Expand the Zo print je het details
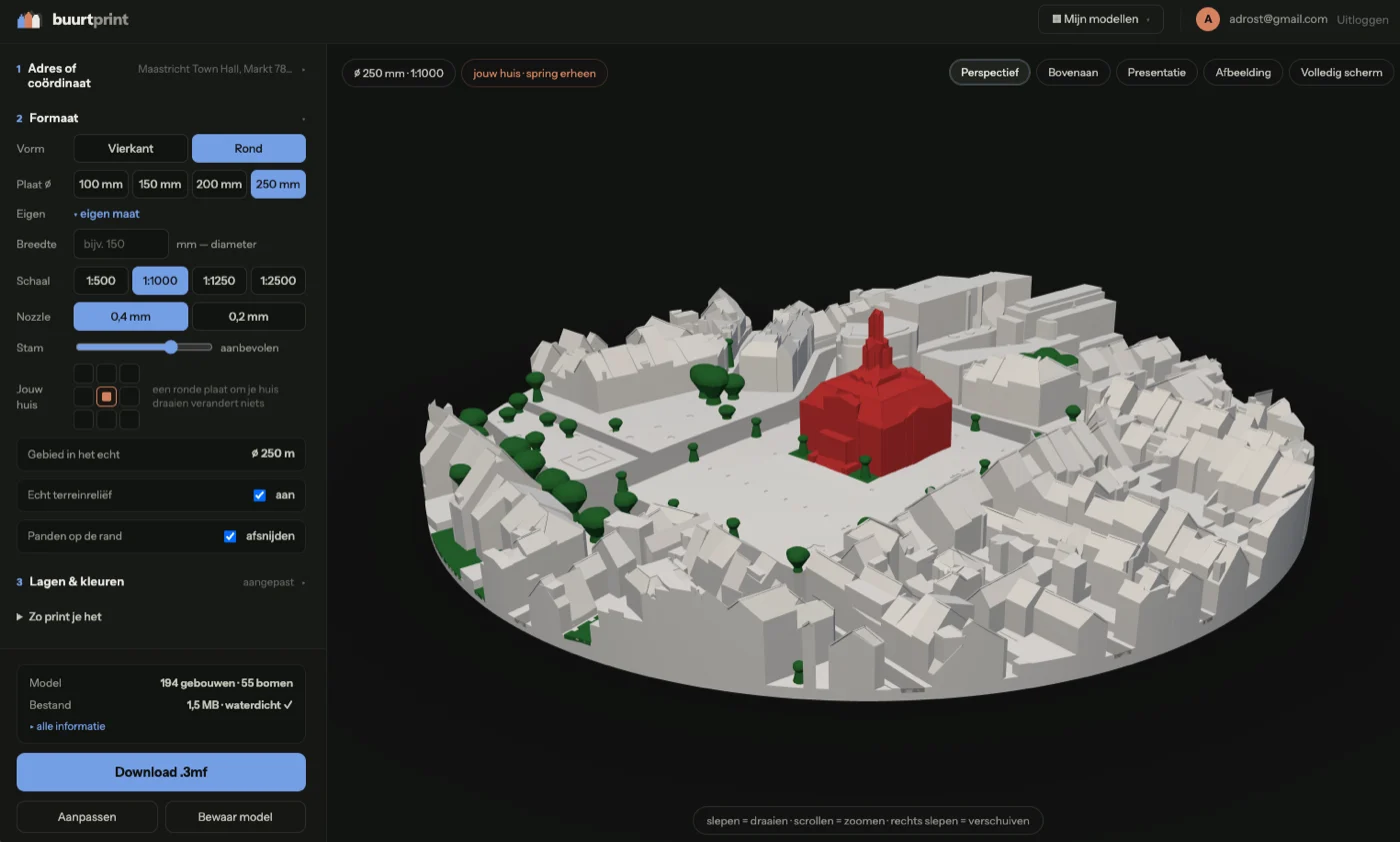Screen dimensions: 1400x842 point(60,617)
